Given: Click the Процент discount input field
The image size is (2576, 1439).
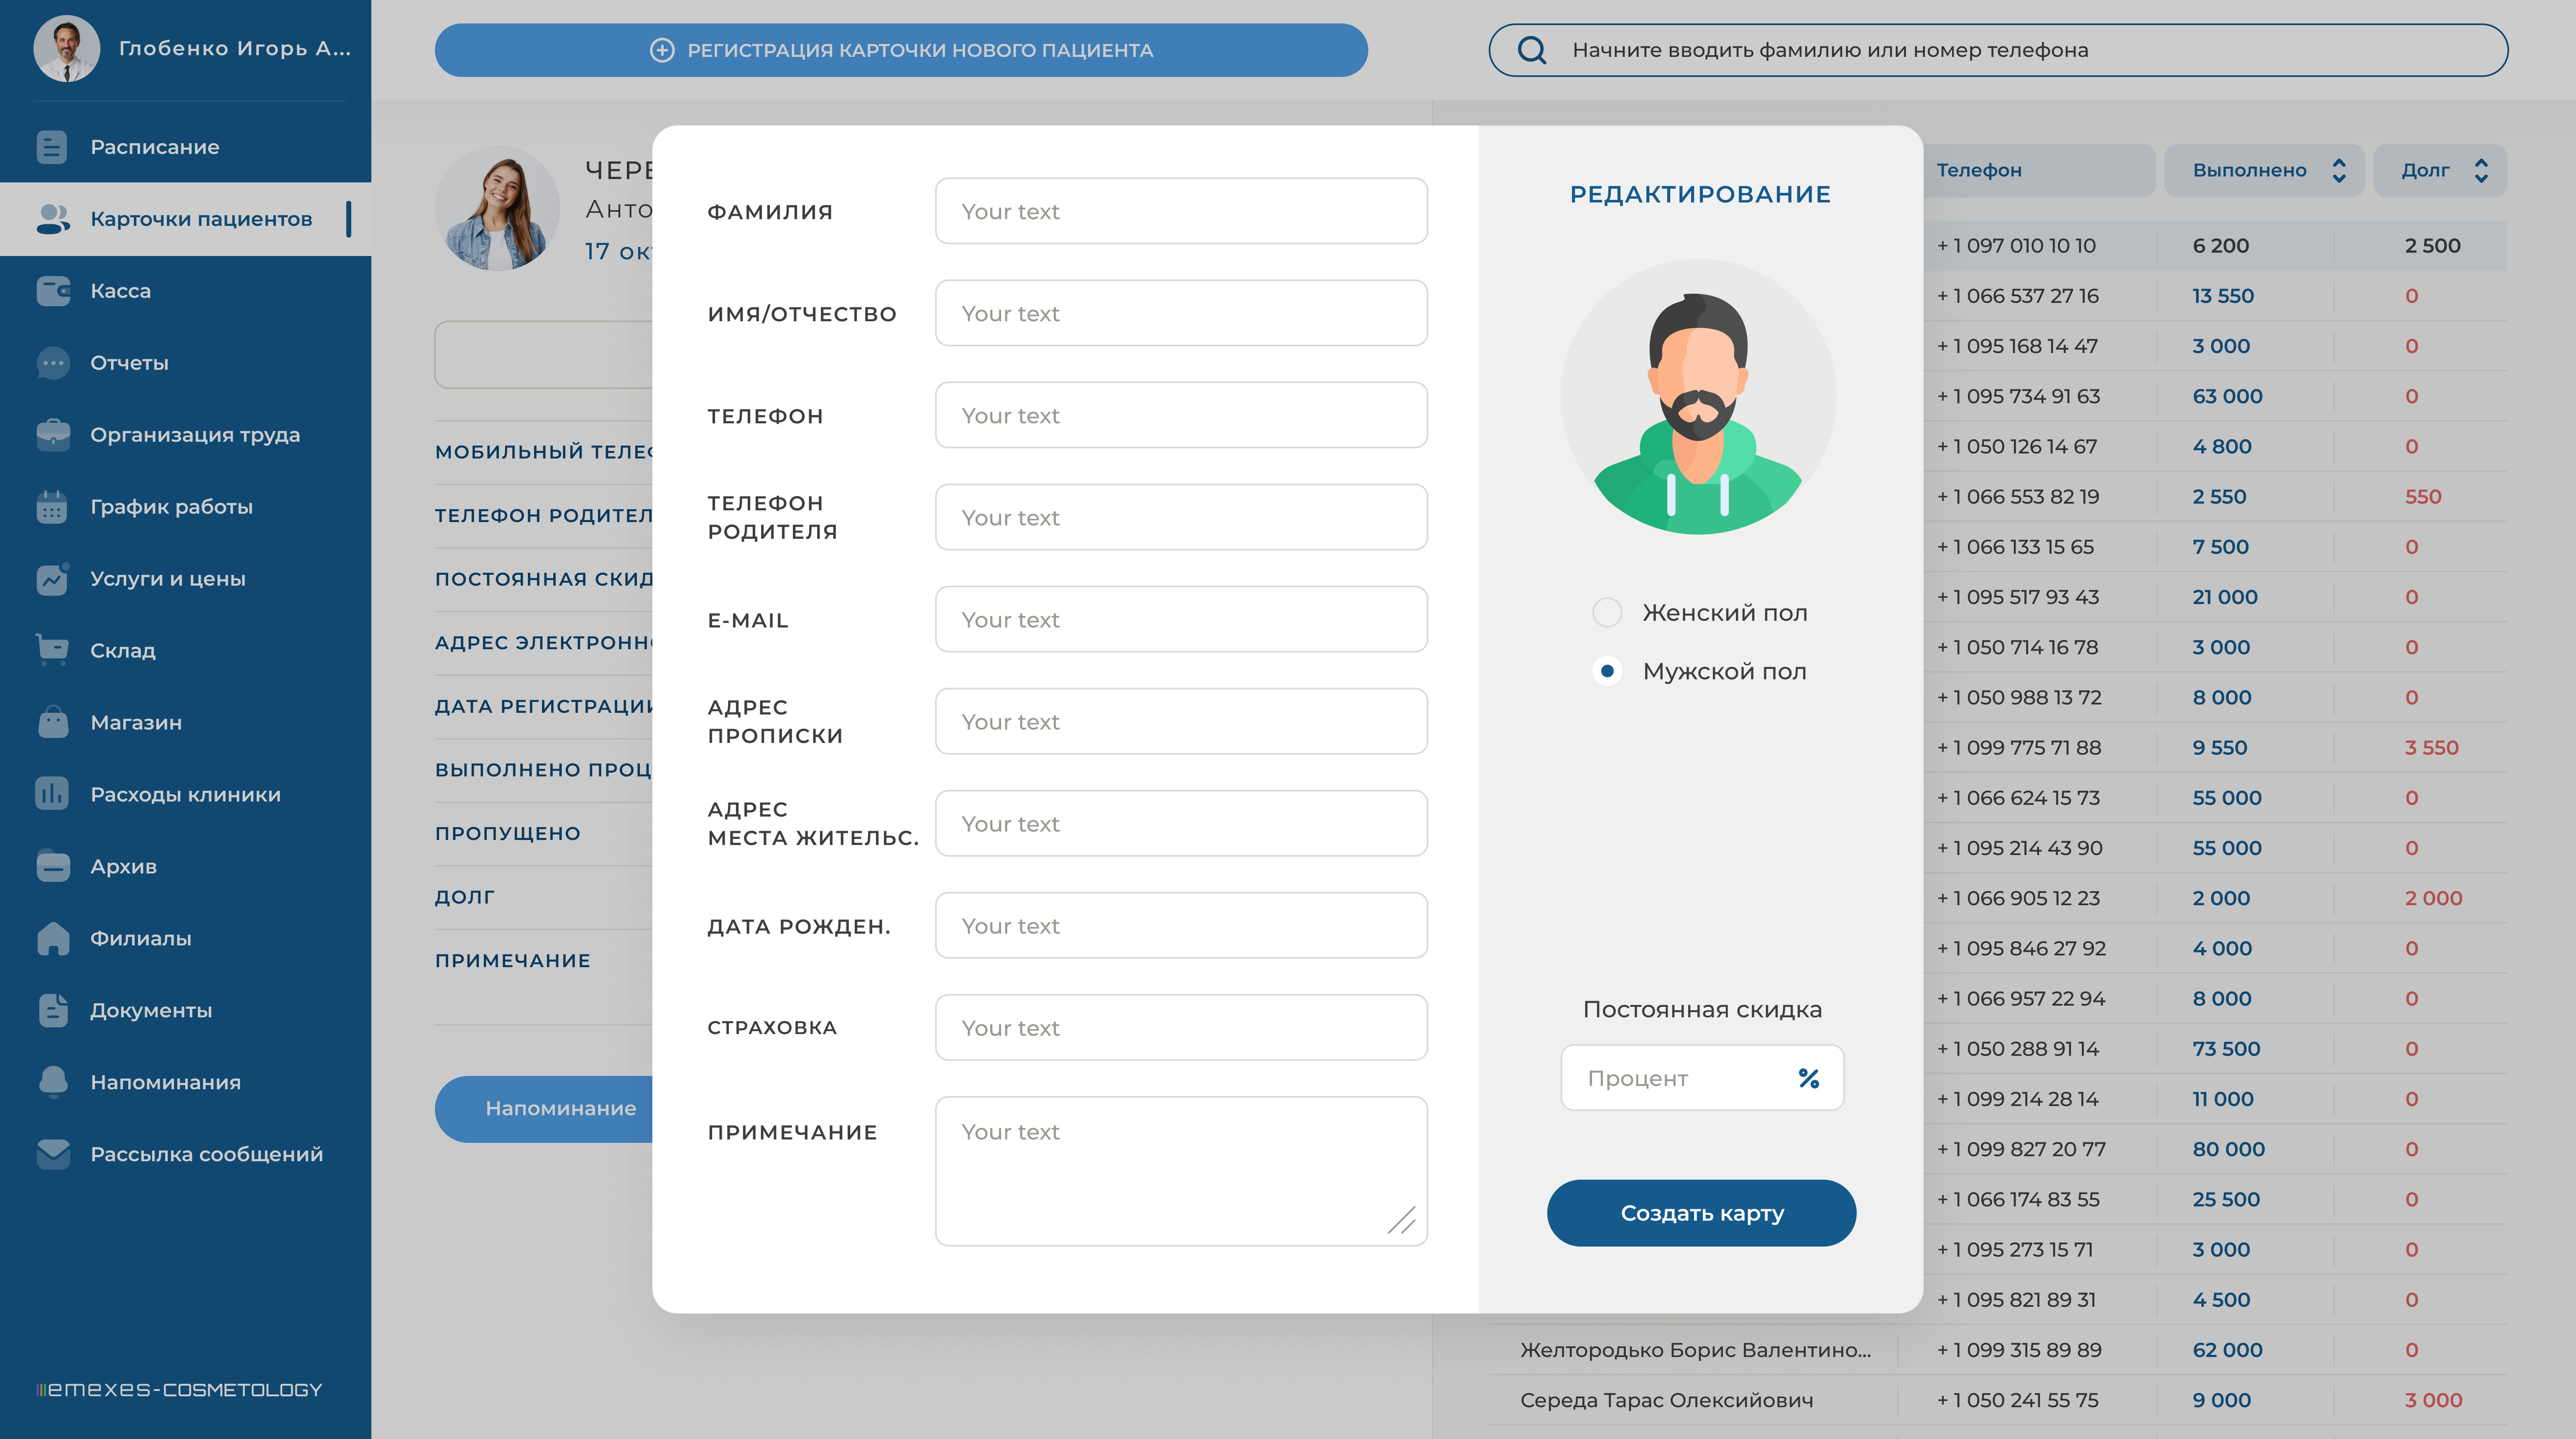Looking at the screenshot, I should click(1701, 1078).
